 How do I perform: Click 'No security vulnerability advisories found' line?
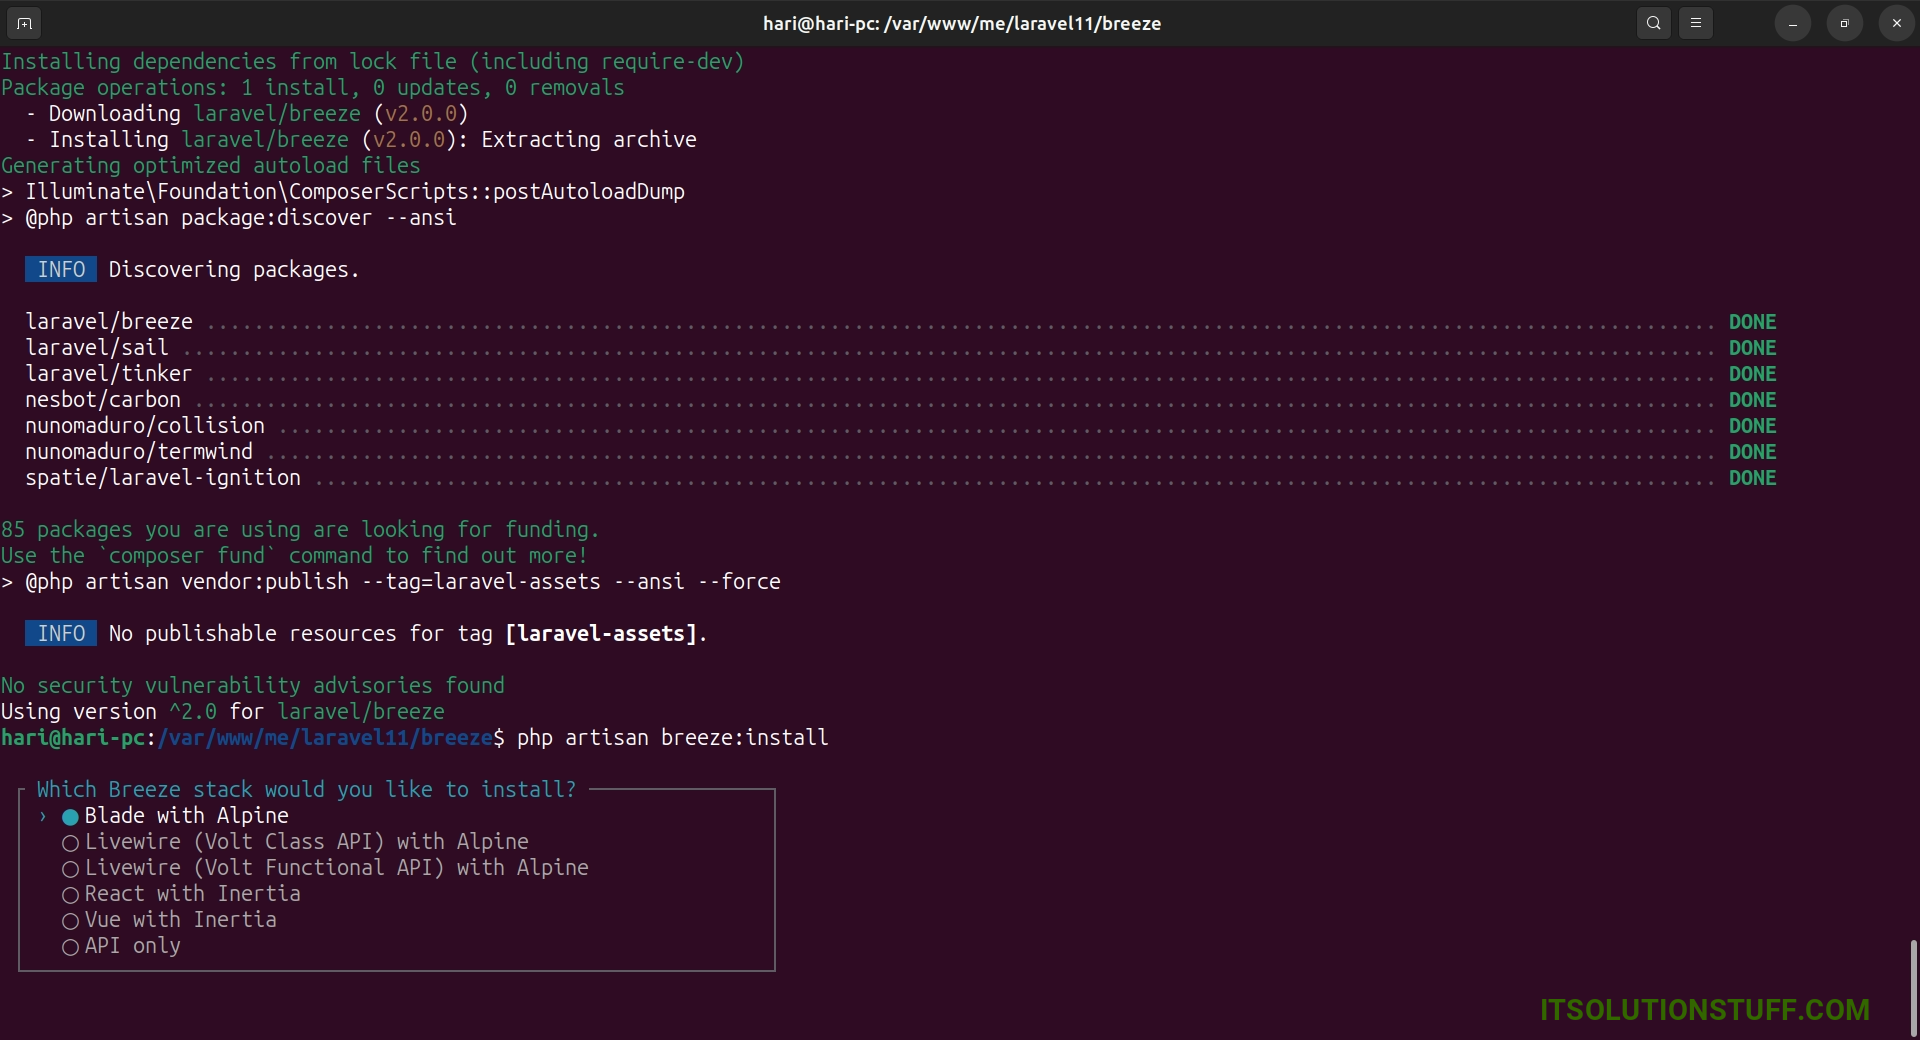tap(253, 686)
